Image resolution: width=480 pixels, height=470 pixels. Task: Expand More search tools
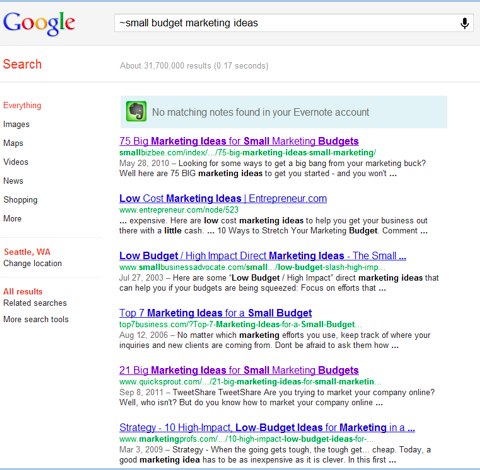tap(36, 319)
